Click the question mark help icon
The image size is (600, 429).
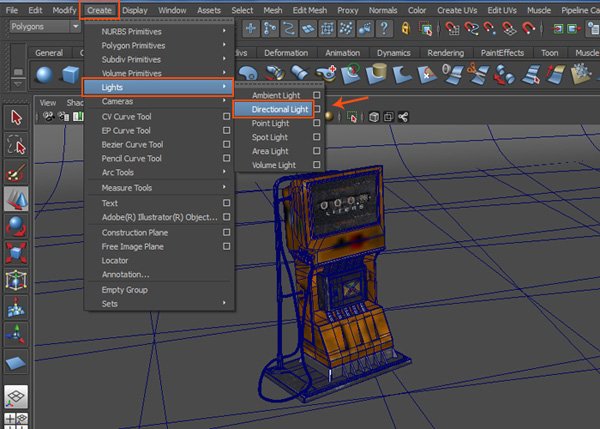[x=384, y=29]
